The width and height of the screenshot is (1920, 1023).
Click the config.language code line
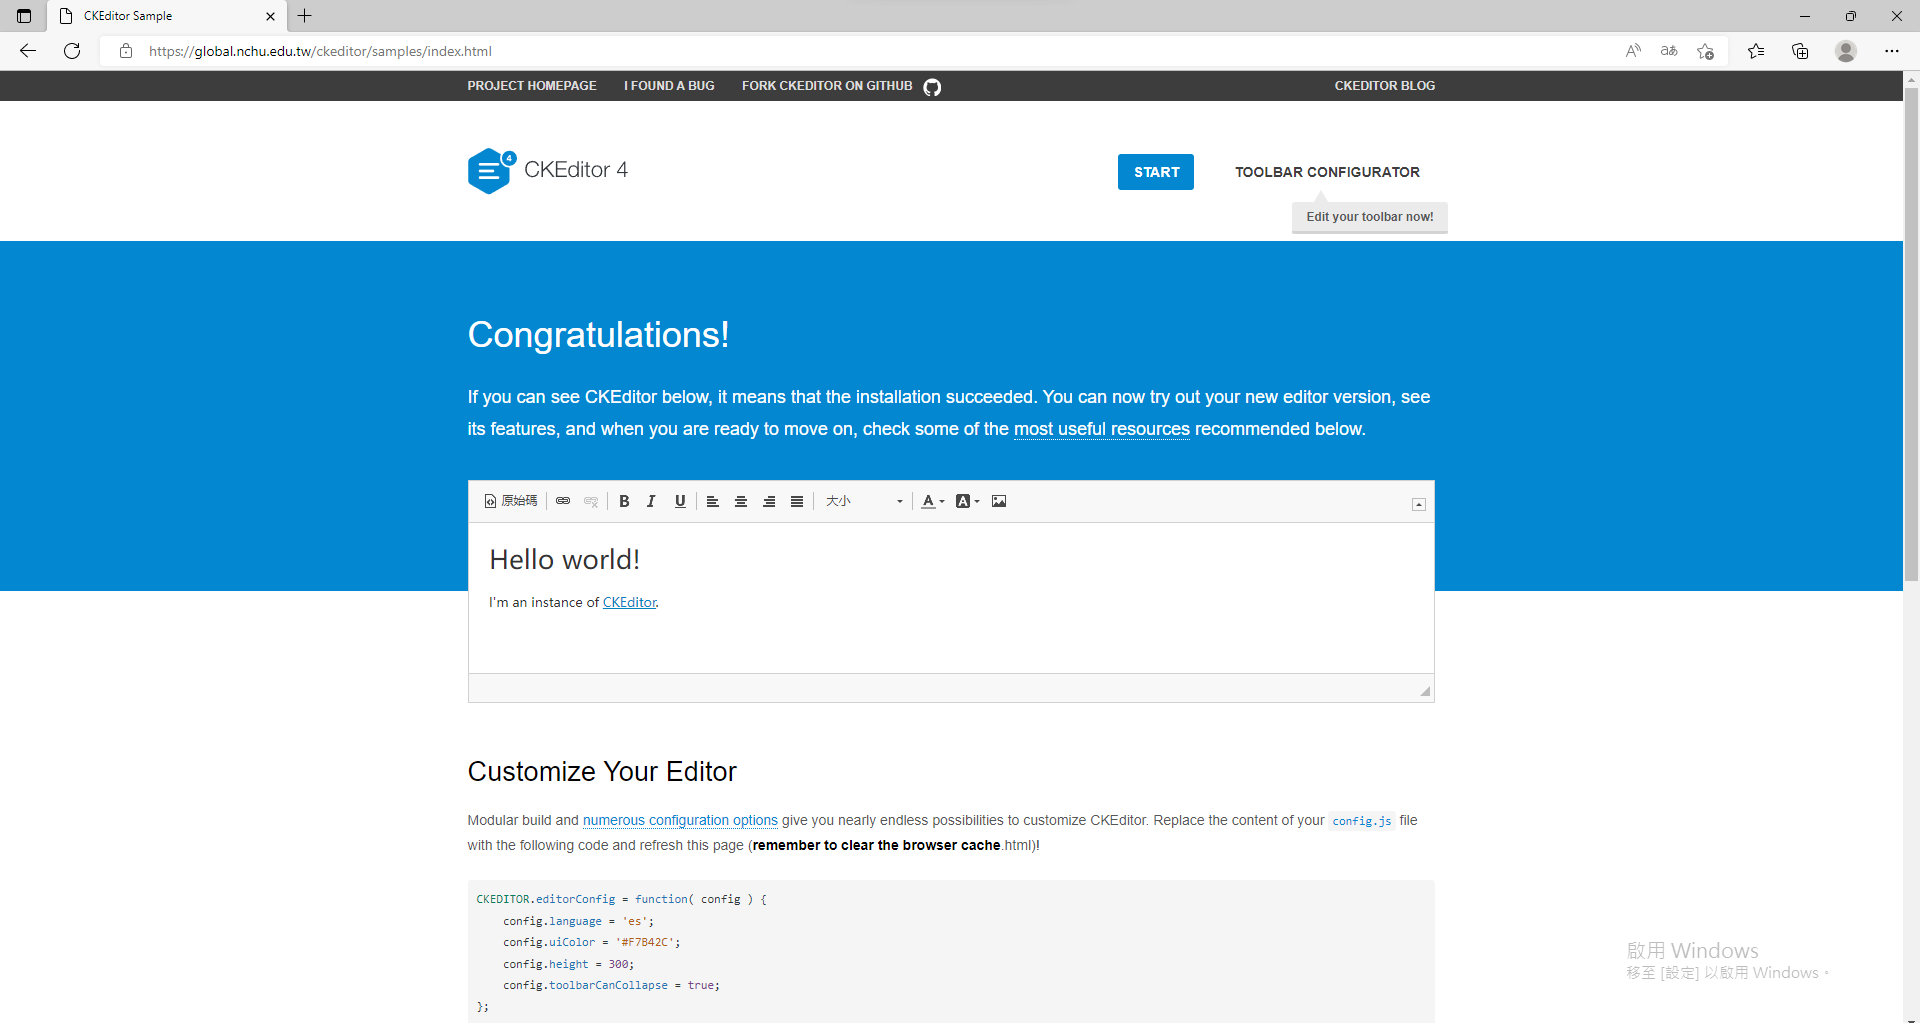point(578,921)
